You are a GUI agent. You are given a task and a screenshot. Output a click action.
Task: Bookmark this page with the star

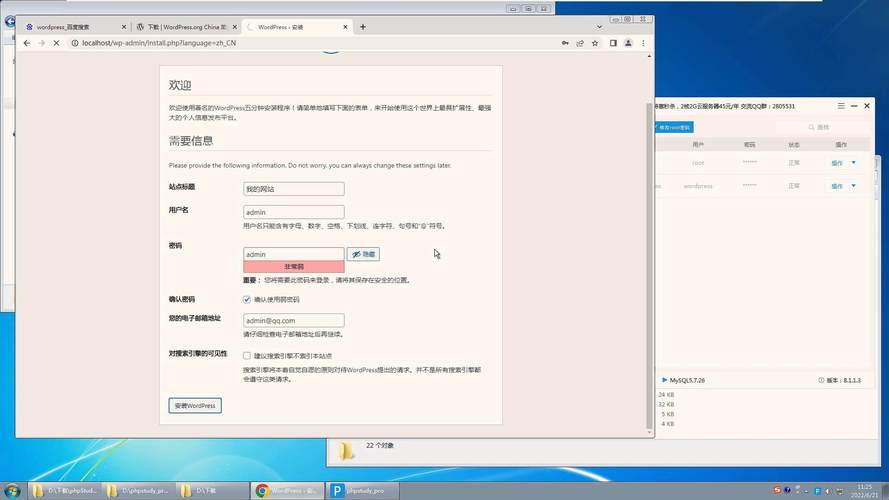[x=595, y=43]
